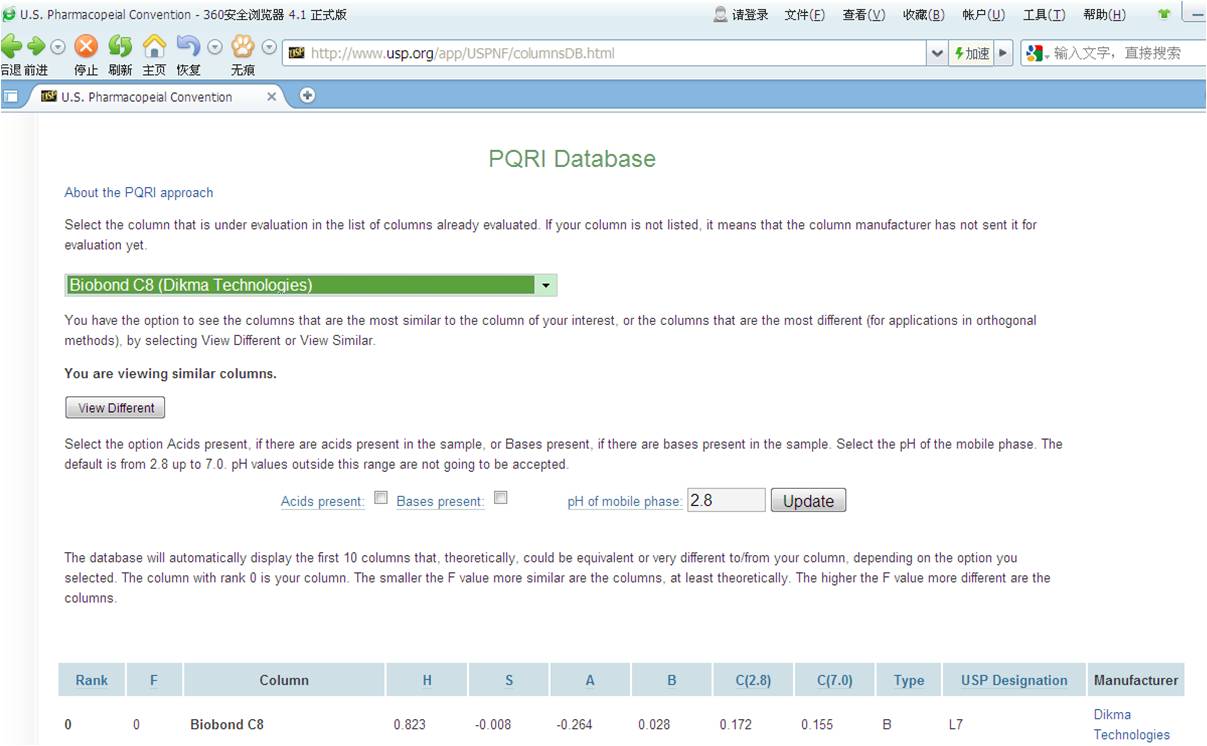Tick the Bases present checkbox
The width and height of the screenshot is (1207, 746).
pos(501,497)
